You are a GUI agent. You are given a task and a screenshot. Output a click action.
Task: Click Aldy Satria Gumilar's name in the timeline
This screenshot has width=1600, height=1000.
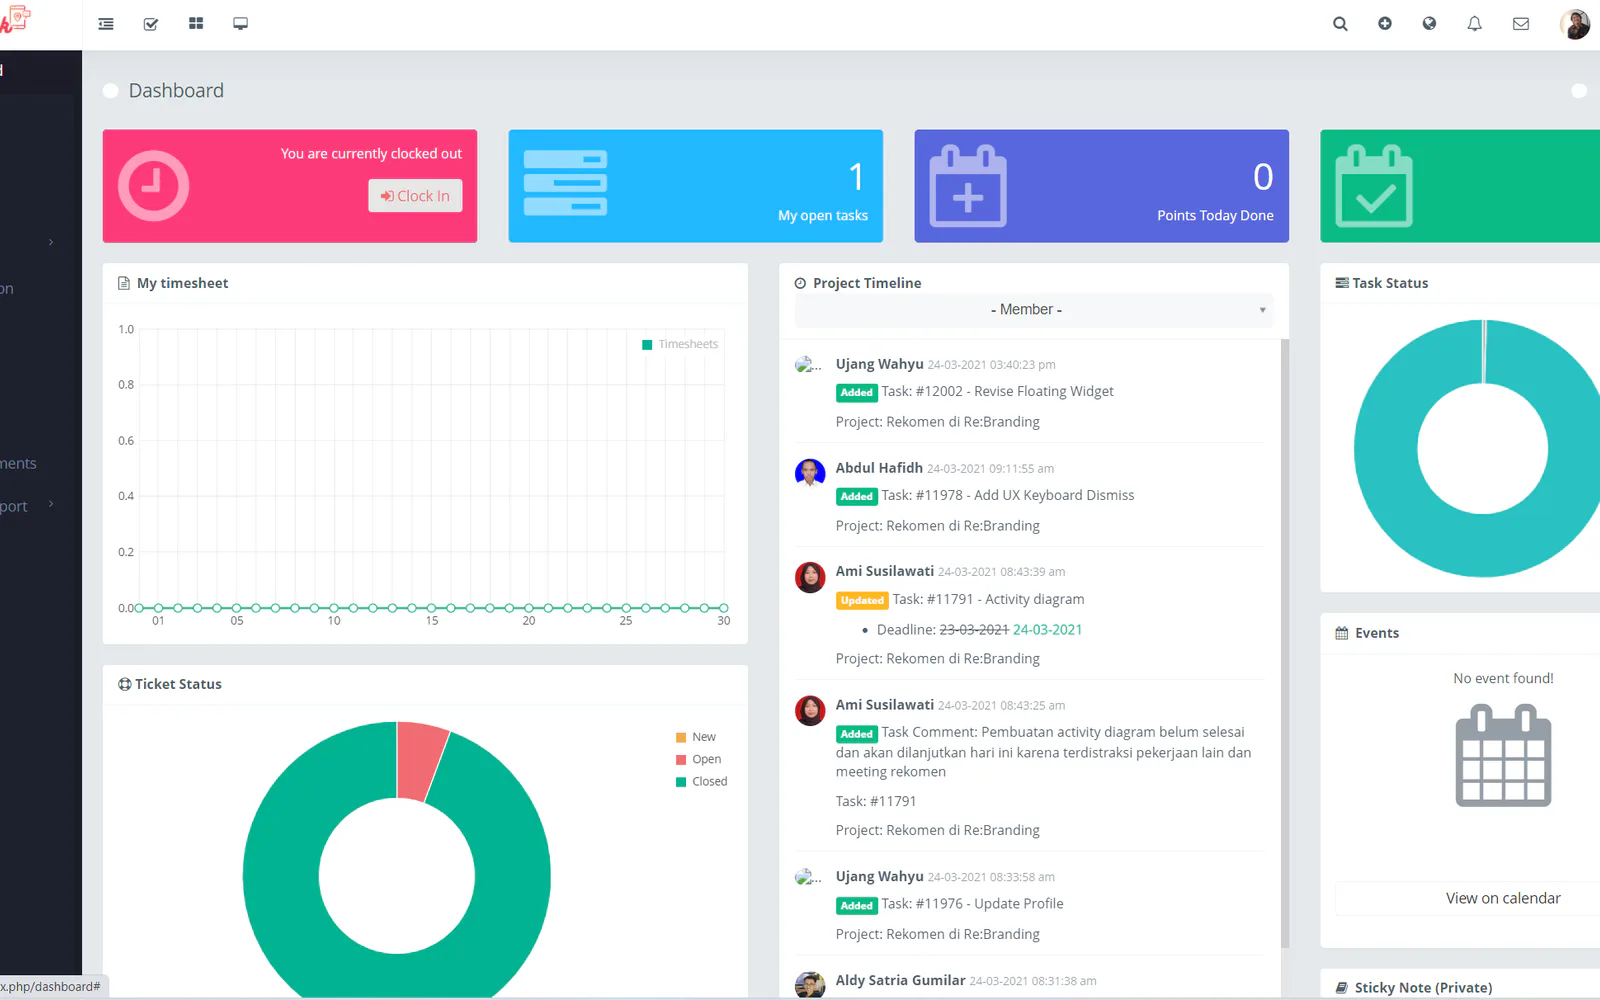[901, 980]
